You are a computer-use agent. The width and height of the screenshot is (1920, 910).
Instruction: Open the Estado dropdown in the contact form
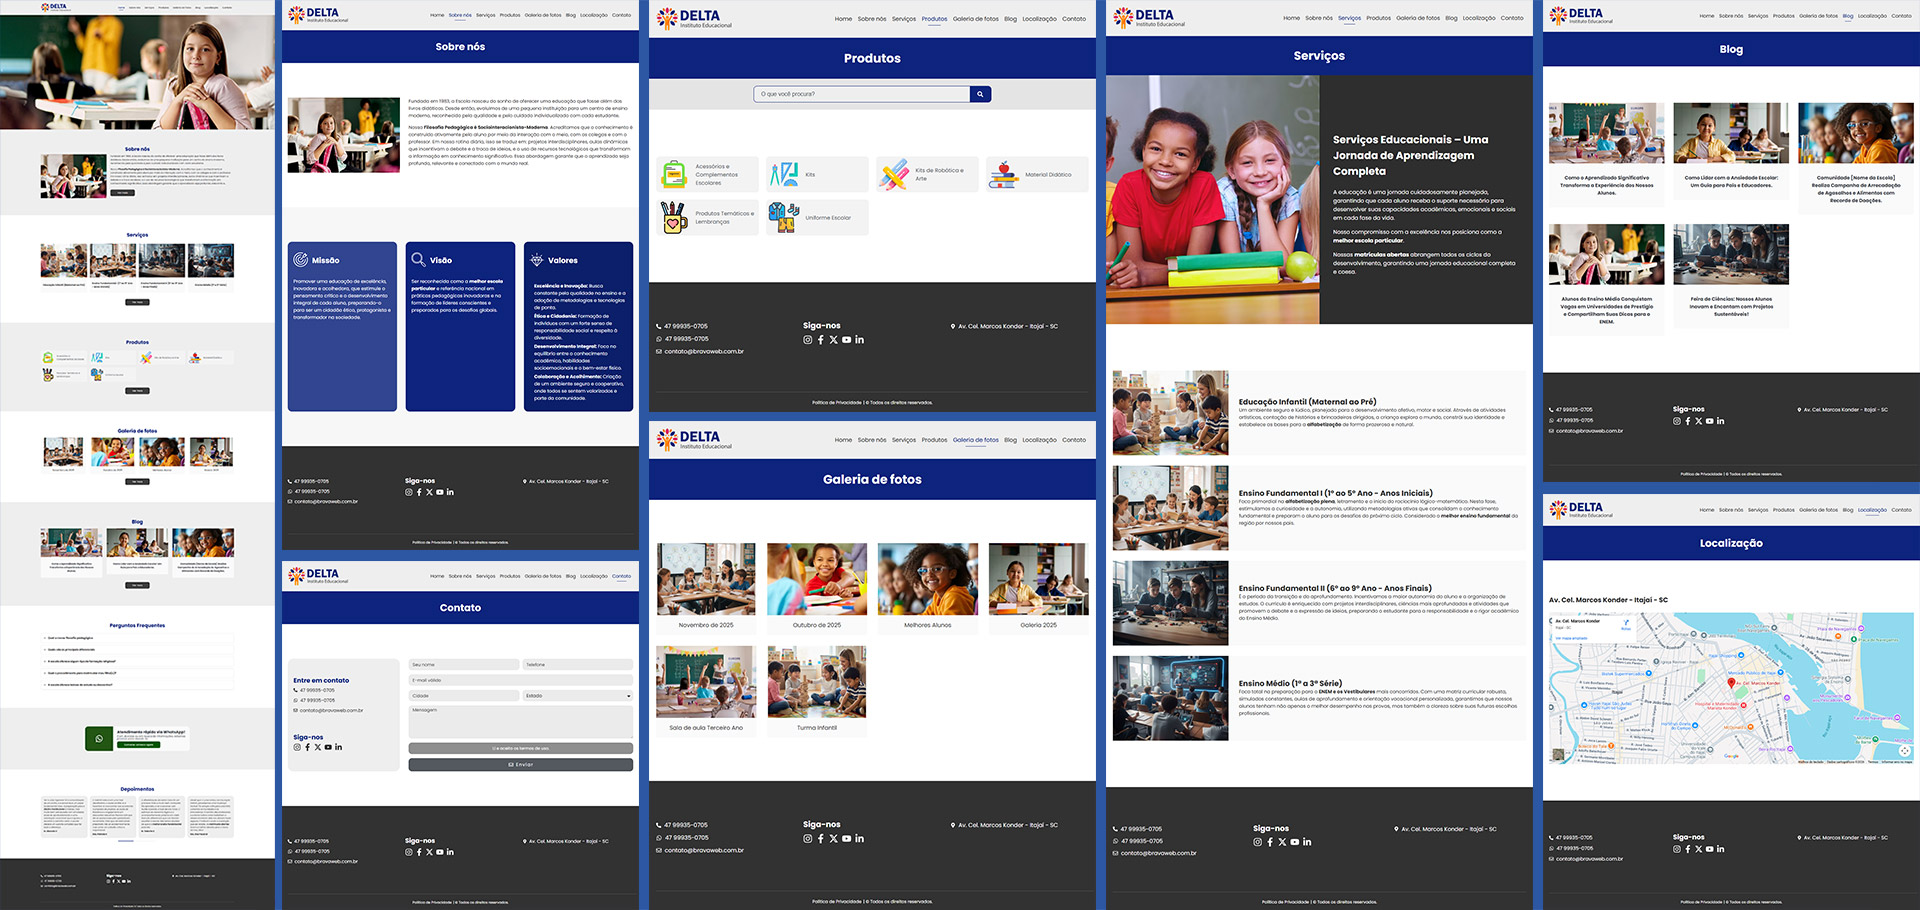[x=577, y=696]
